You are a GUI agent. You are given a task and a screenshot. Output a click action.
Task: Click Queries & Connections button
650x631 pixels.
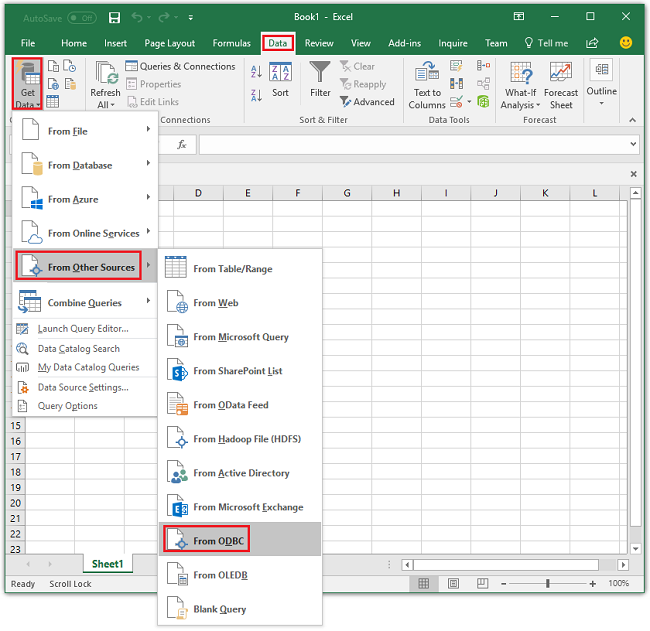coord(180,66)
